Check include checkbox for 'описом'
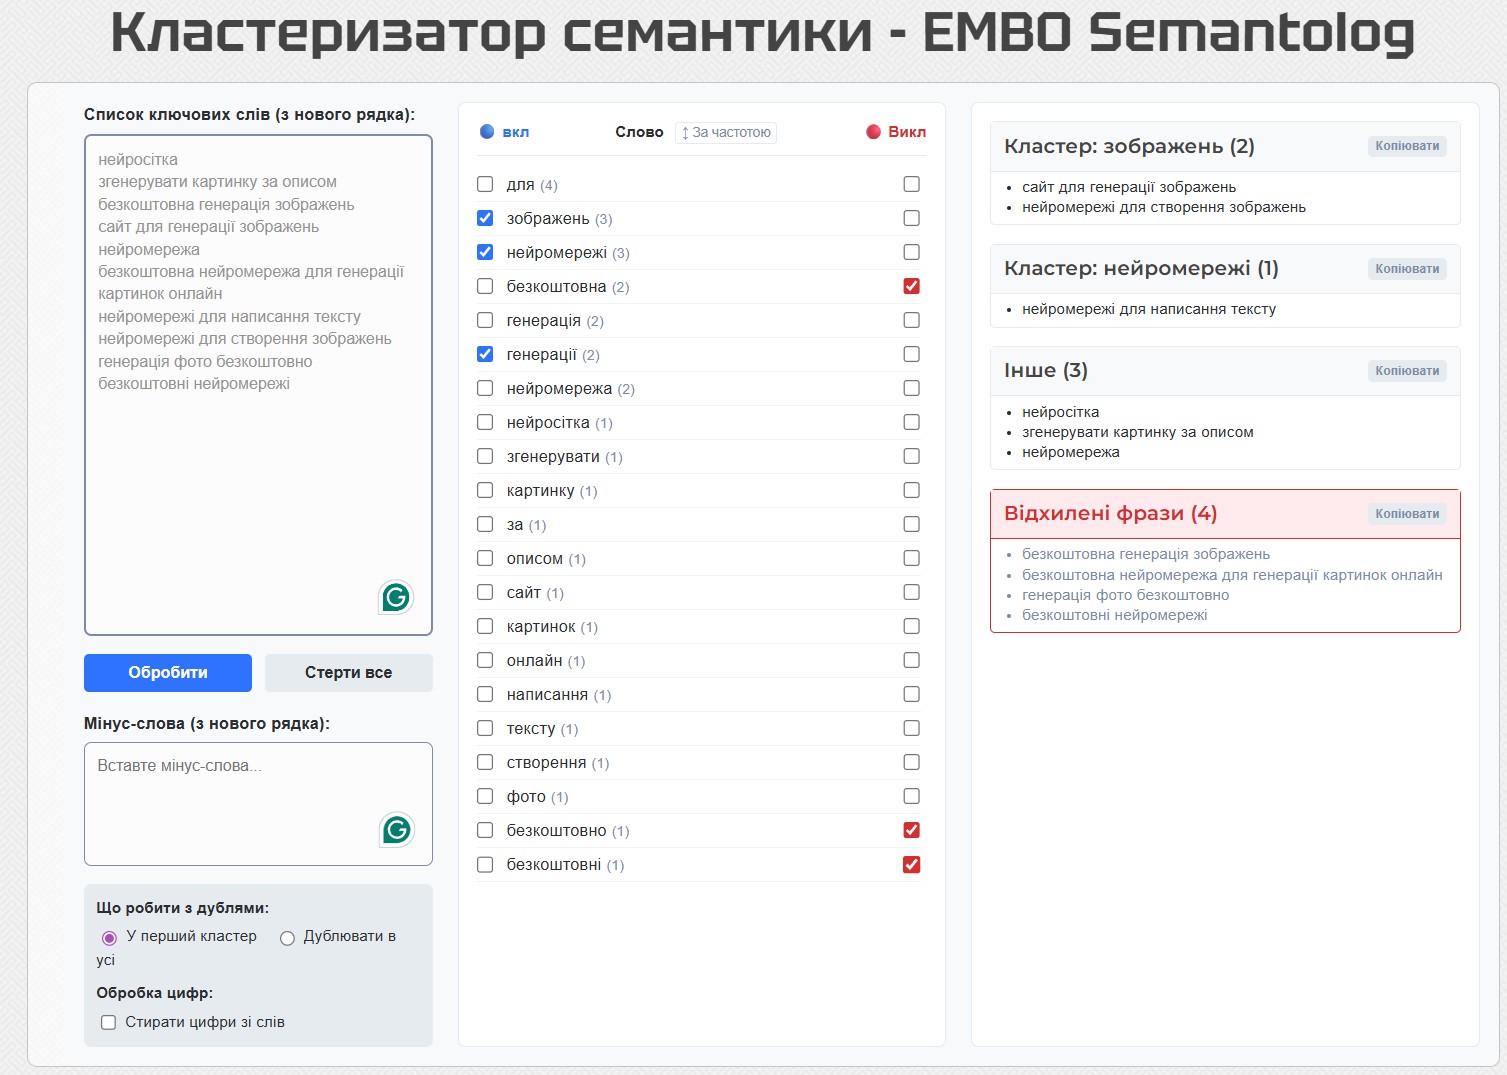This screenshot has width=1507, height=1075. coord(485,558)
